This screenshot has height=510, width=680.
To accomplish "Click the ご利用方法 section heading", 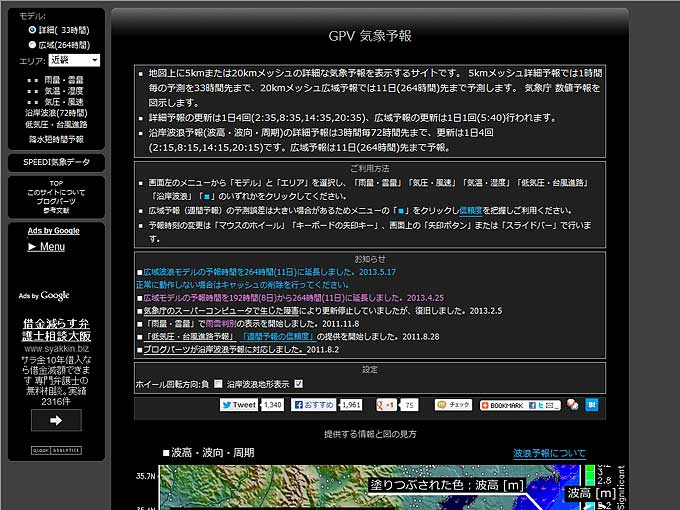I will pyautogui.click(x=370, y=168).
